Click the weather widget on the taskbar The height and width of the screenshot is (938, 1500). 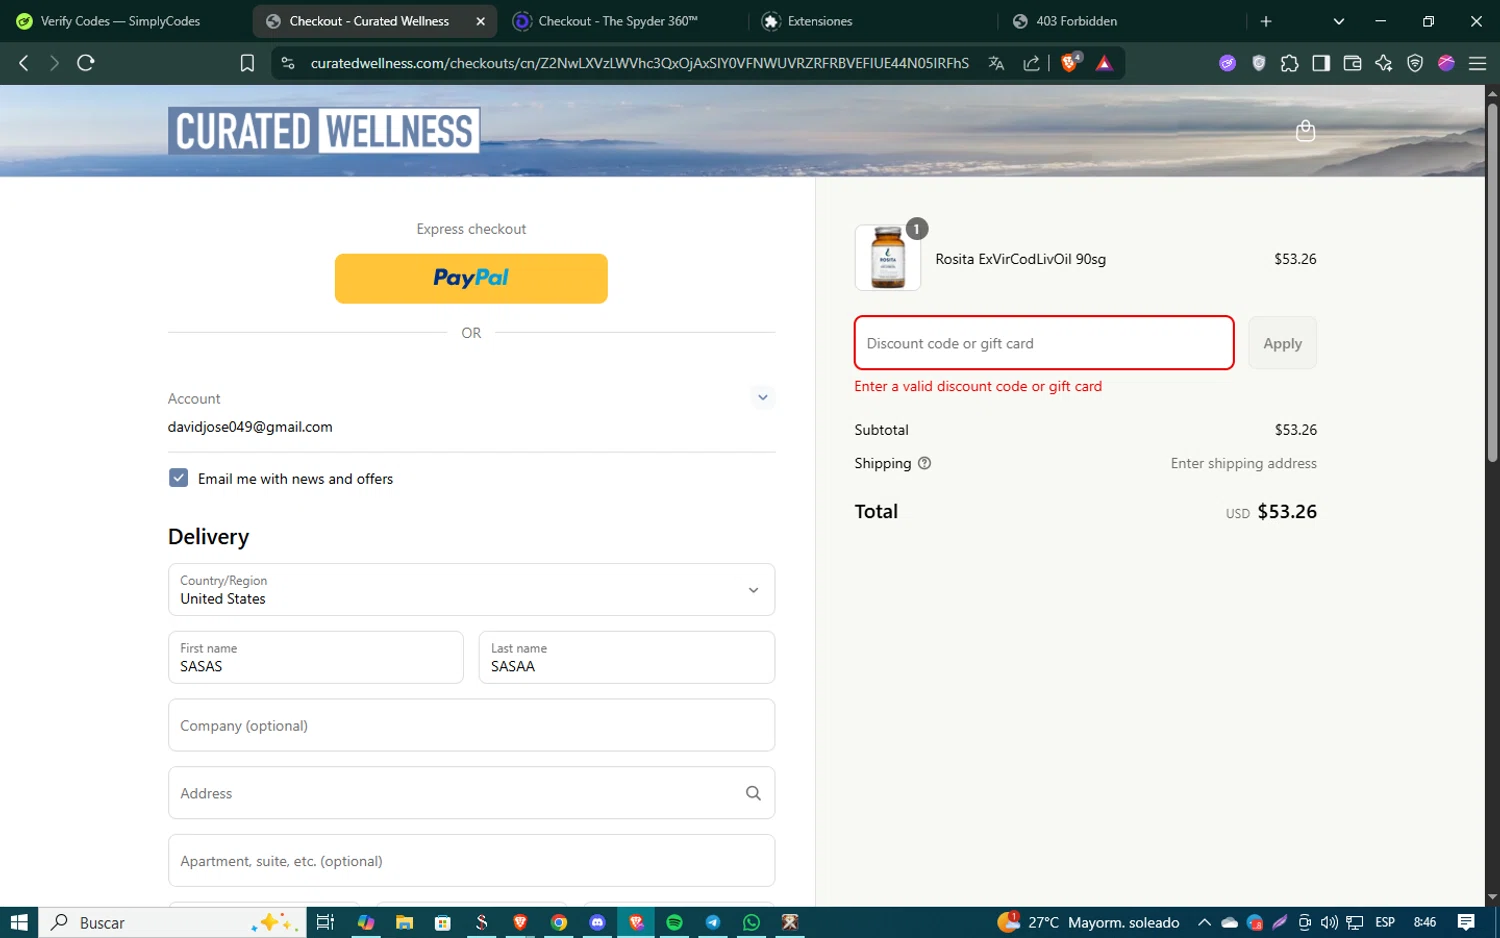pos(1089,922)
